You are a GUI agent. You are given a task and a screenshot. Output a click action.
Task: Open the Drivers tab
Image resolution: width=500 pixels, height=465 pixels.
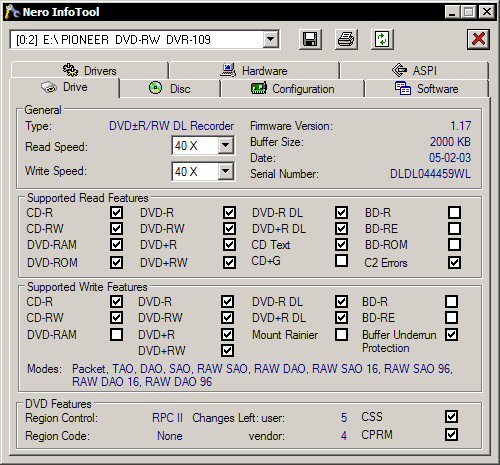89,70
